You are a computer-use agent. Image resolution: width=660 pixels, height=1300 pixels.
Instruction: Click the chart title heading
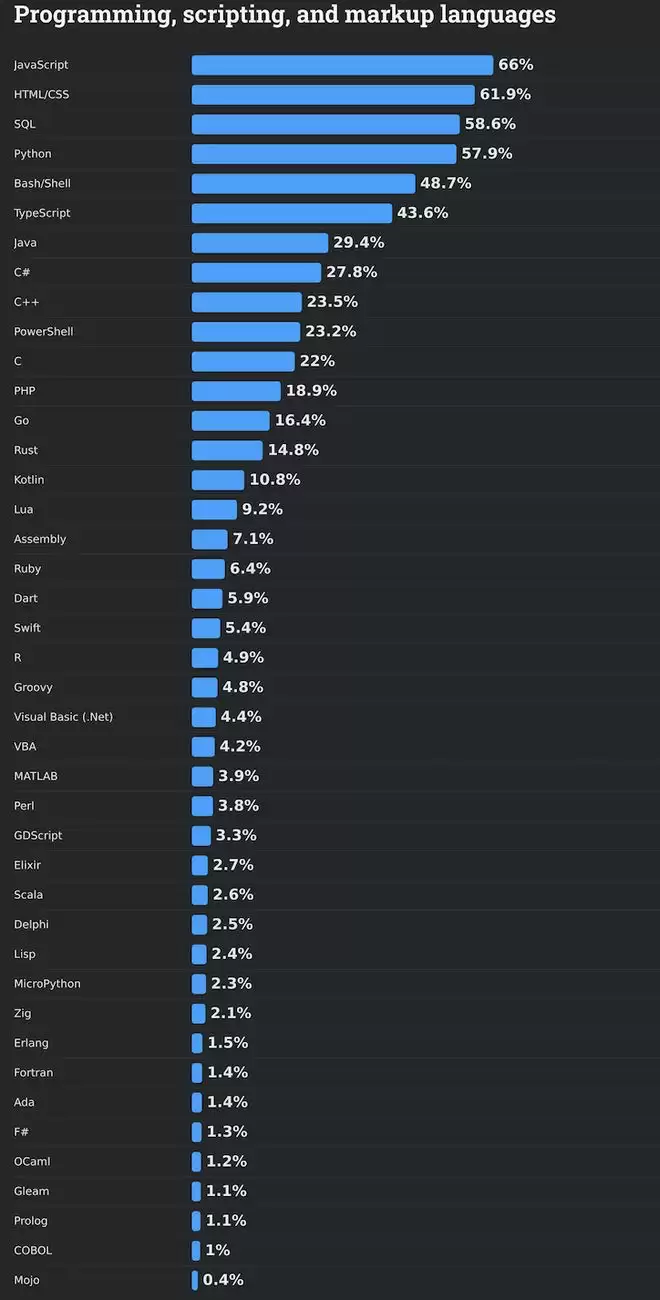click(285, 15)
